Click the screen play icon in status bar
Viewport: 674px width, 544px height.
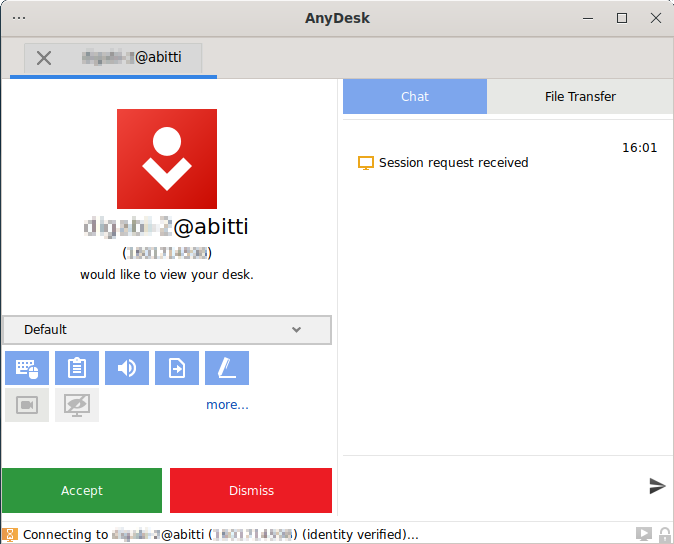[x=644, y=535]
